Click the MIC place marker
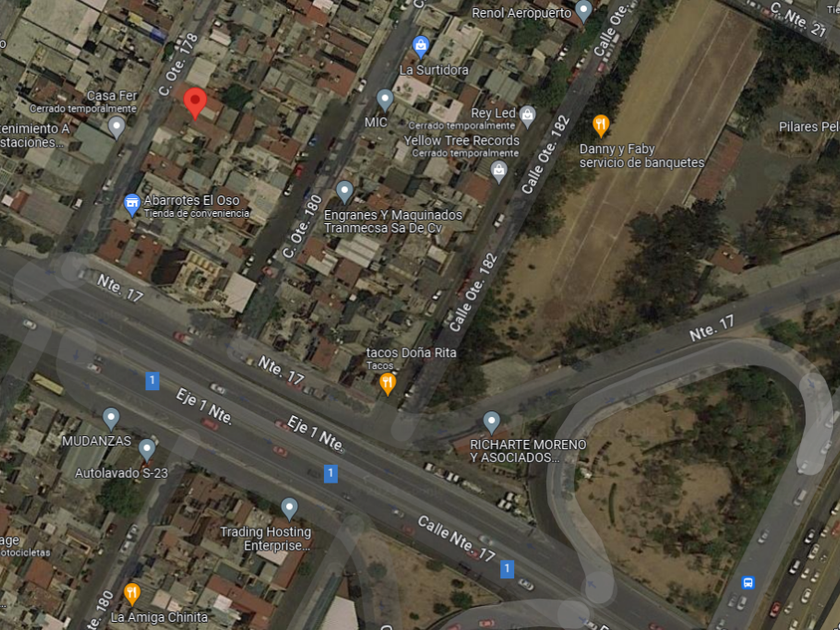Screen dimensions: 840x630 385,100
